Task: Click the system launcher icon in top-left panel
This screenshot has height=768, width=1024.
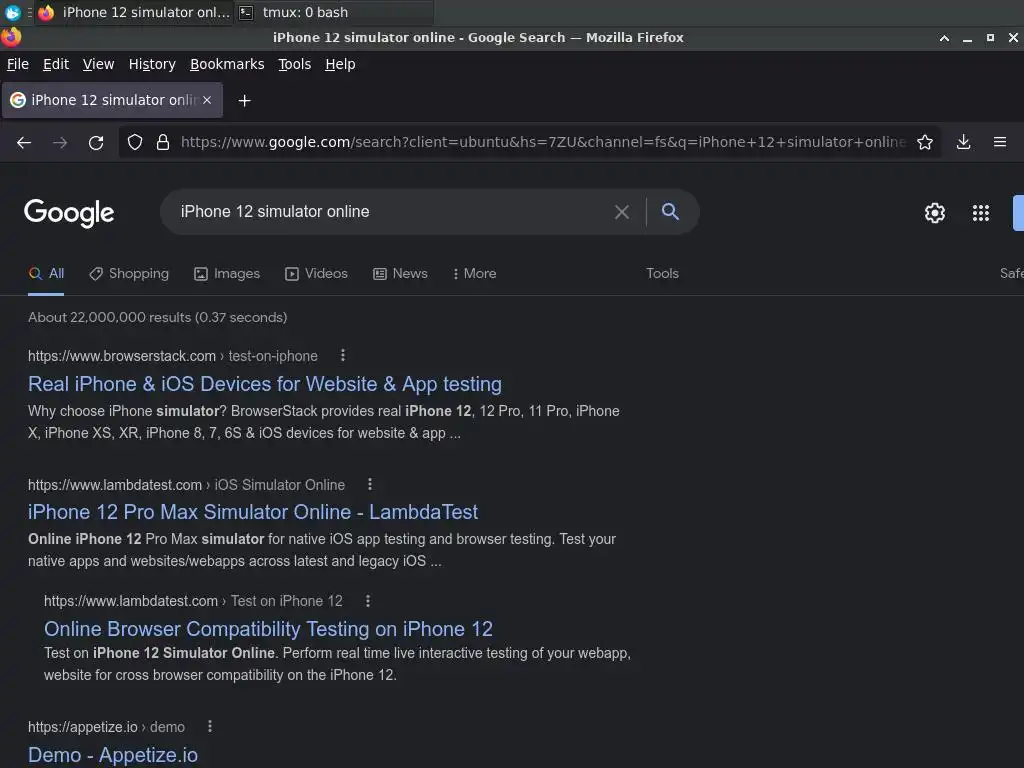Action: pos(12,12)
